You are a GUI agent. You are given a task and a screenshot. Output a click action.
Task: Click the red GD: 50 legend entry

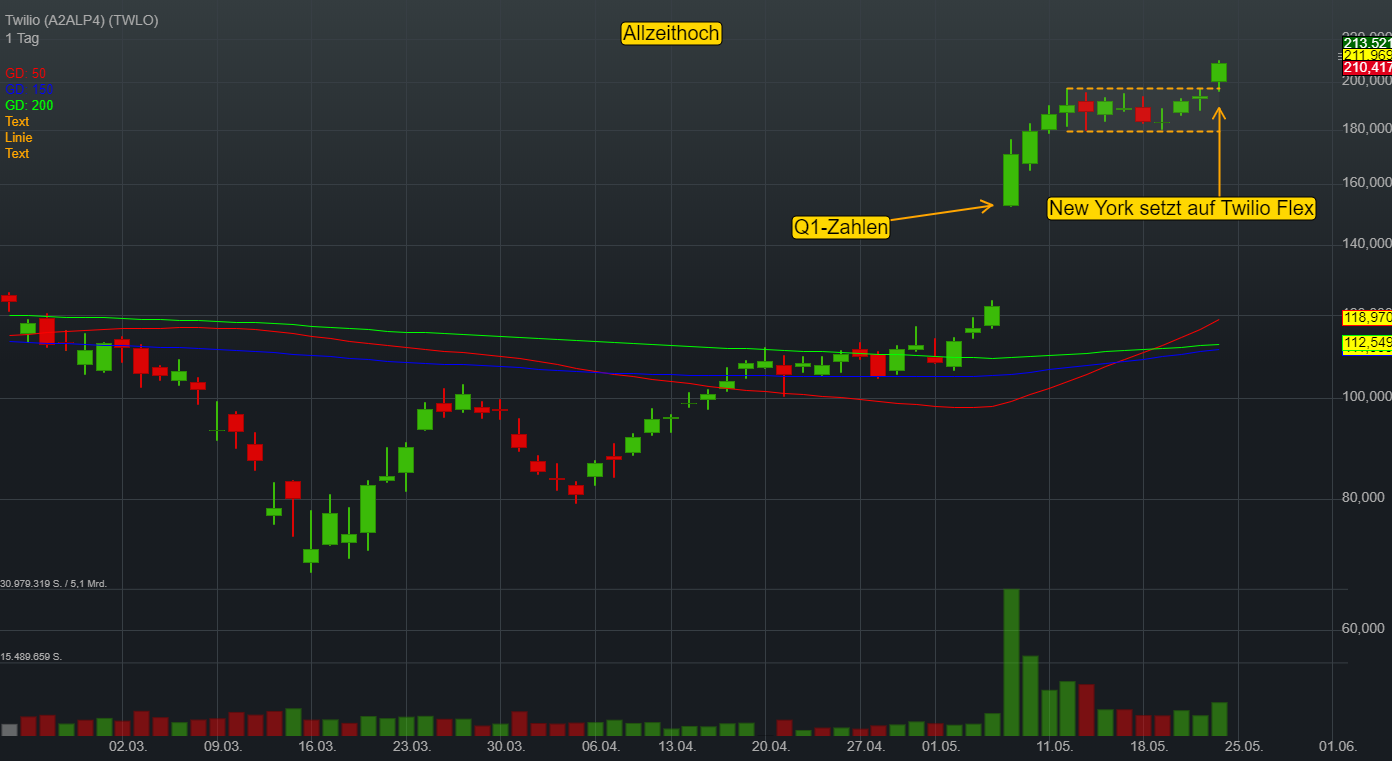point(26,73)
